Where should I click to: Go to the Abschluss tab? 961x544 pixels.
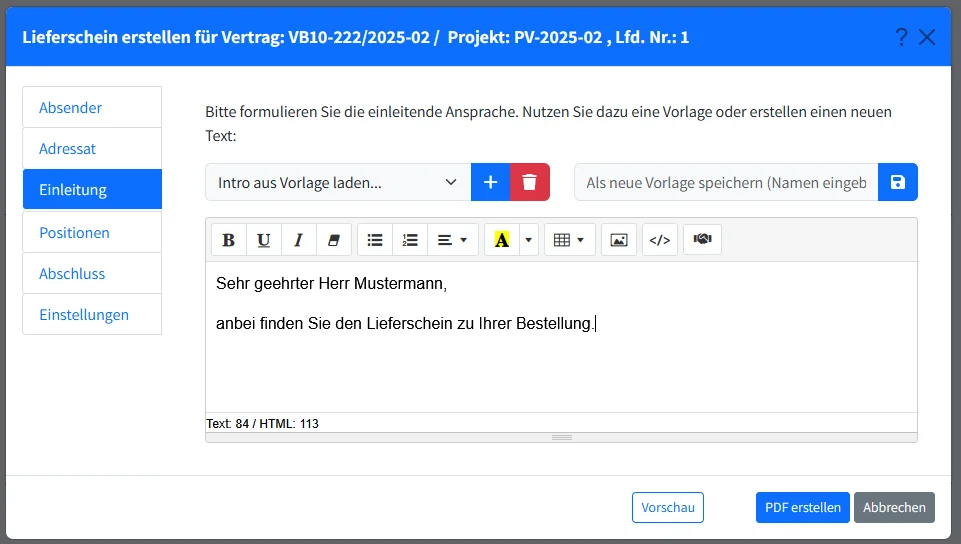[92, 273]
